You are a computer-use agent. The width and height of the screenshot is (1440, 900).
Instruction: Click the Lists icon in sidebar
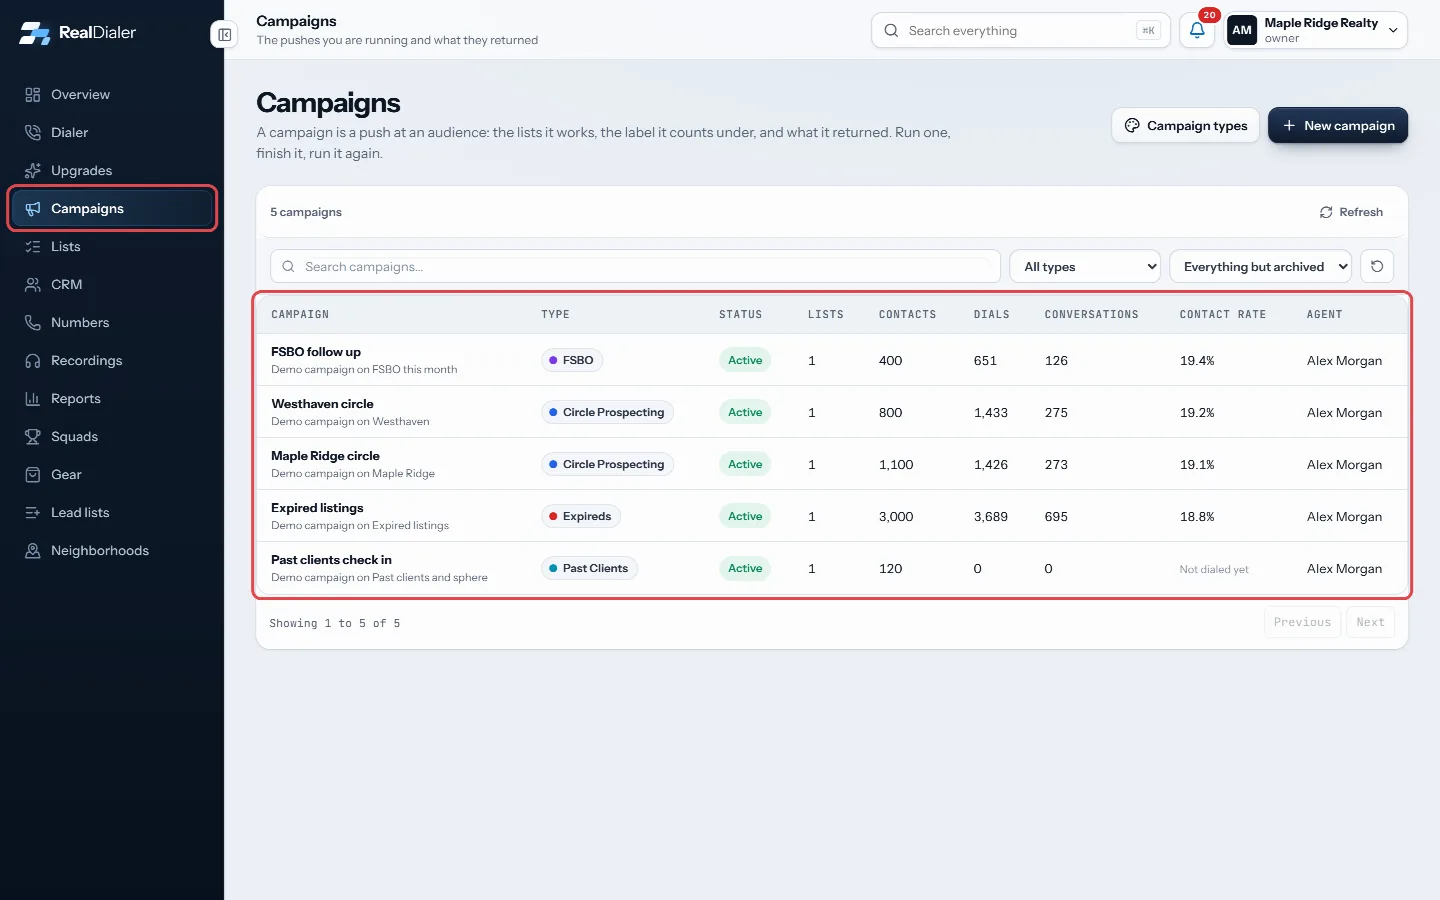[x=33, y=247]
